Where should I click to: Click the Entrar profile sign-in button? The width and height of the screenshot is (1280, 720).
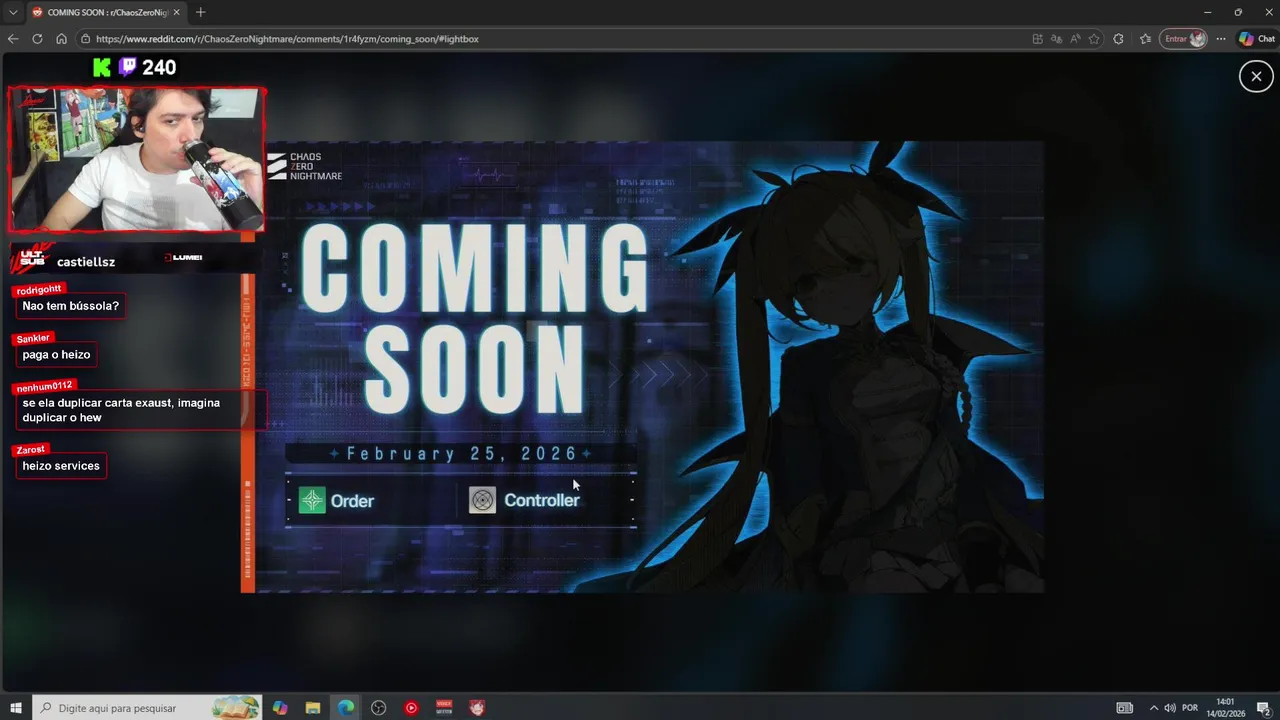pyautogui.click(x=1184, y=39)
